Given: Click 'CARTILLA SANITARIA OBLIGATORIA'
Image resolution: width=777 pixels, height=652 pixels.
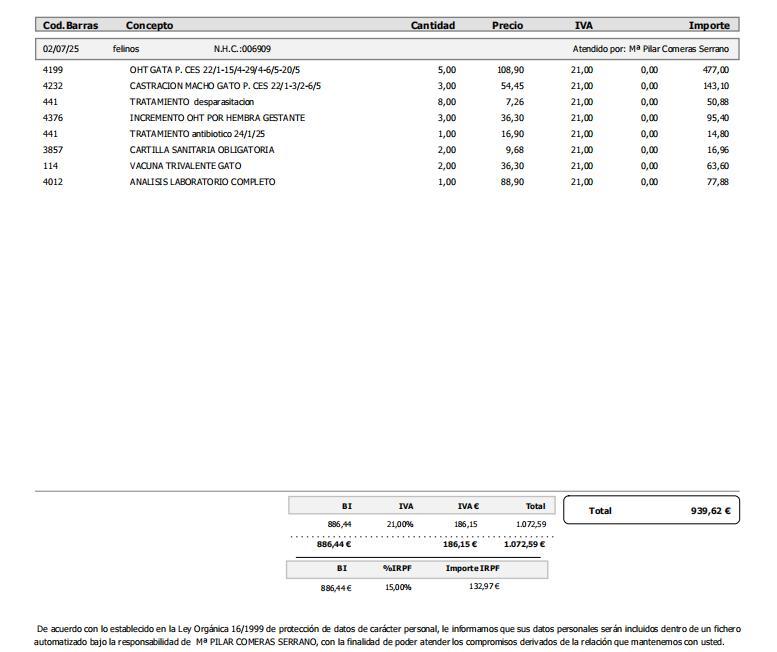Looking at the screenshot, I should (202, 150).
